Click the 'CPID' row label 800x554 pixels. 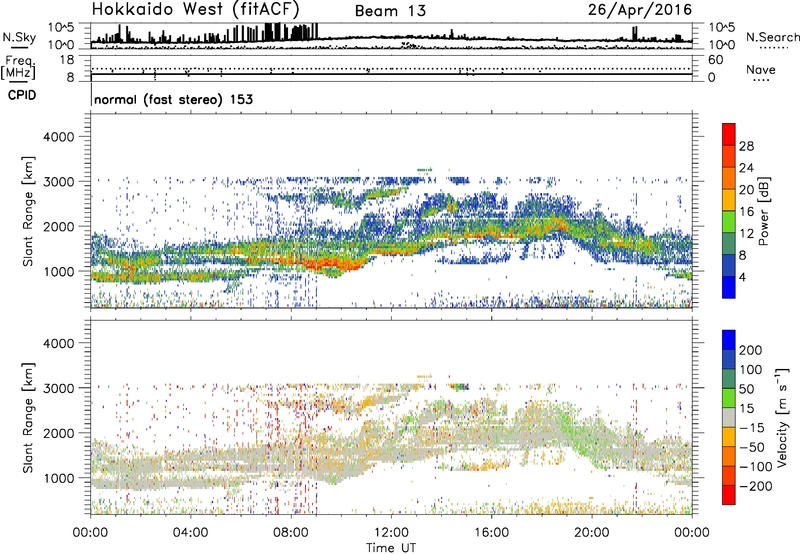pyautogui.click(x=22, y=95)
